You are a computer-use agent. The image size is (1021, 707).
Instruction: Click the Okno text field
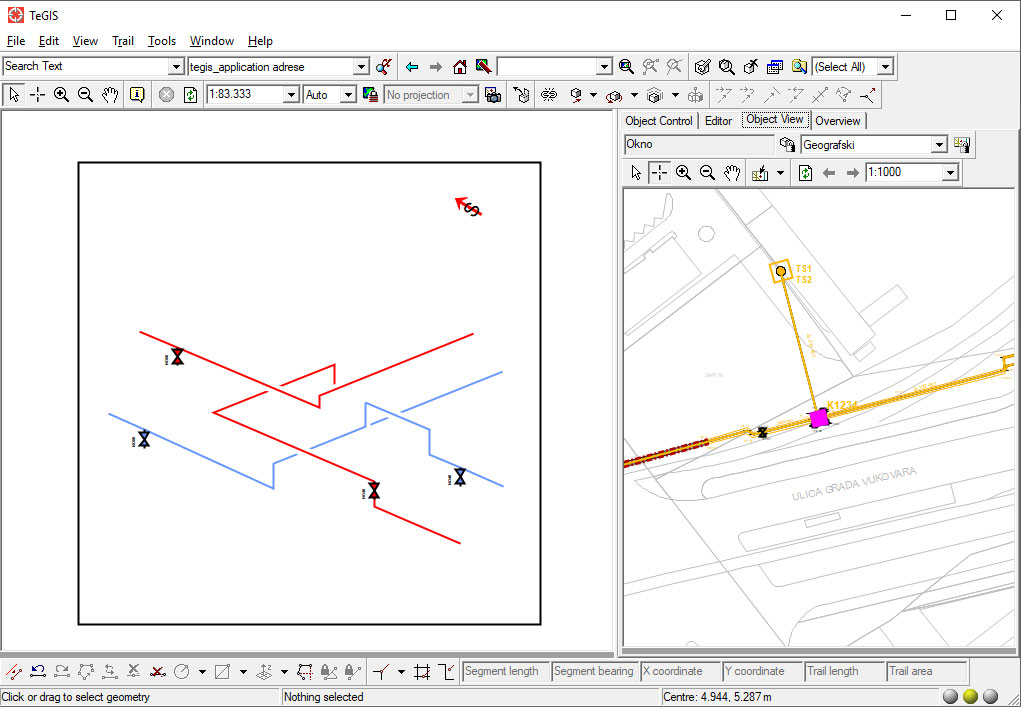pos(698,145)
